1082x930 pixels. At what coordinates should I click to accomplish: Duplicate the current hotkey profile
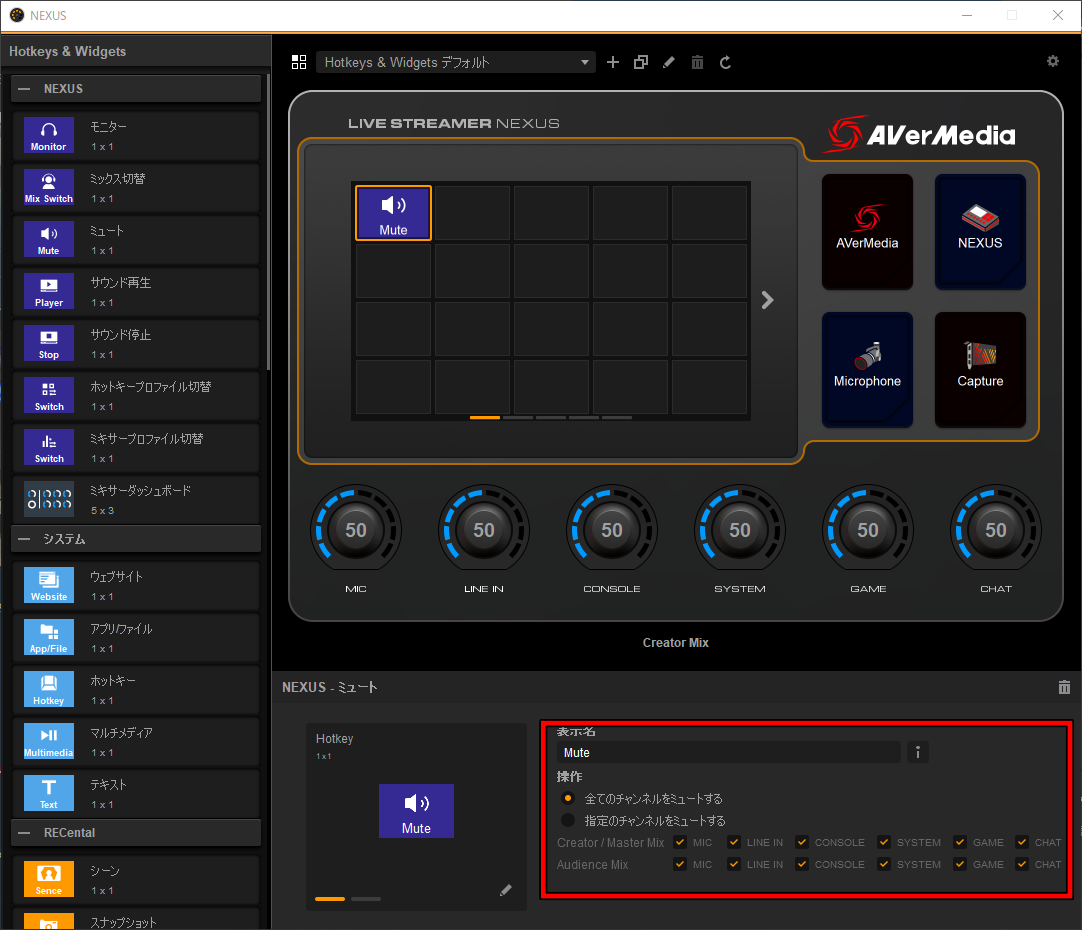(x=641, y=63)
